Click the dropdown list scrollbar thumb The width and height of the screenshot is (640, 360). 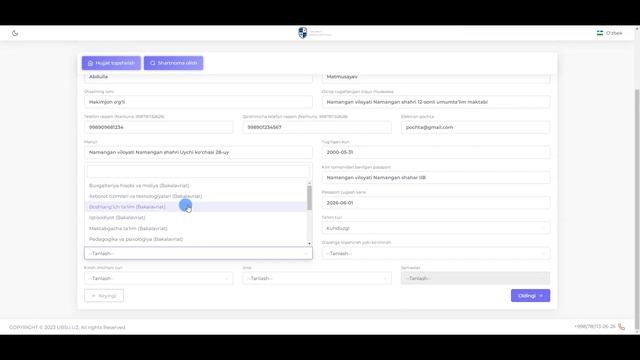coord(309,198)
